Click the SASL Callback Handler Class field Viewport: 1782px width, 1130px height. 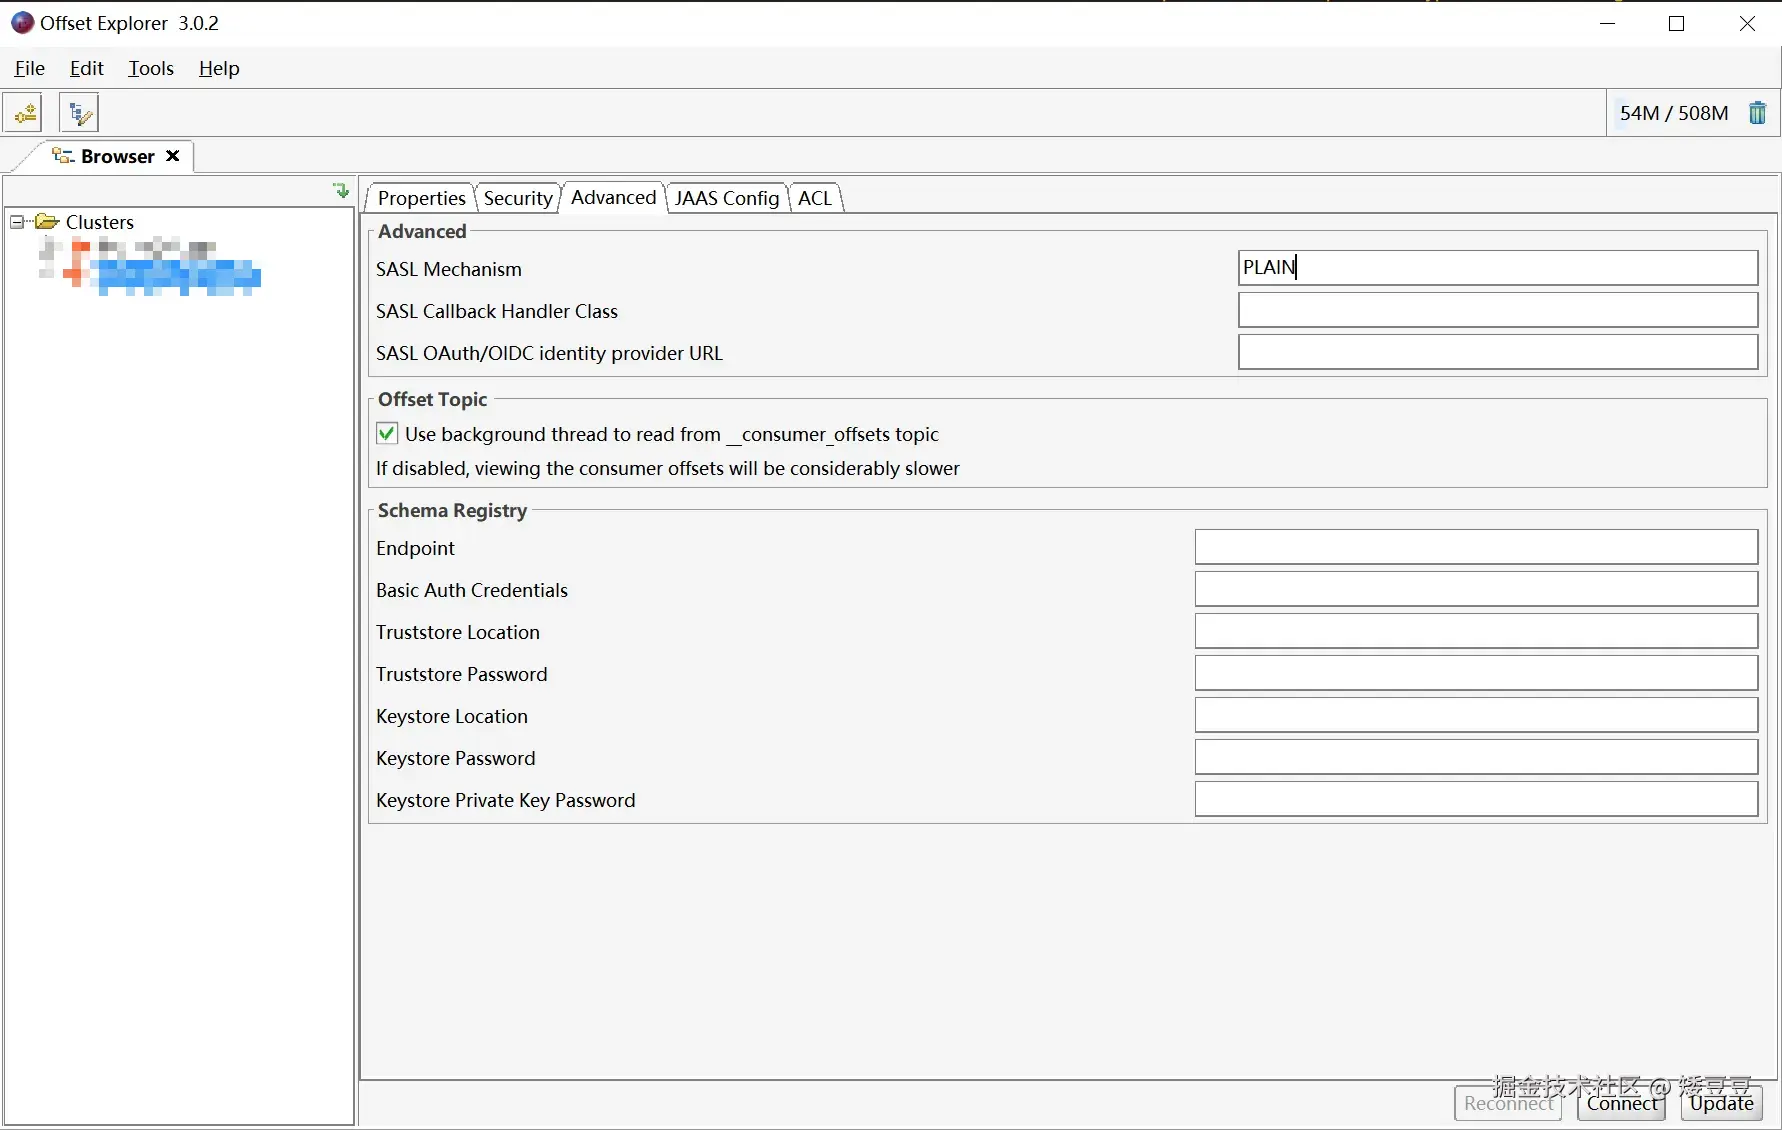coord(1497,310)
